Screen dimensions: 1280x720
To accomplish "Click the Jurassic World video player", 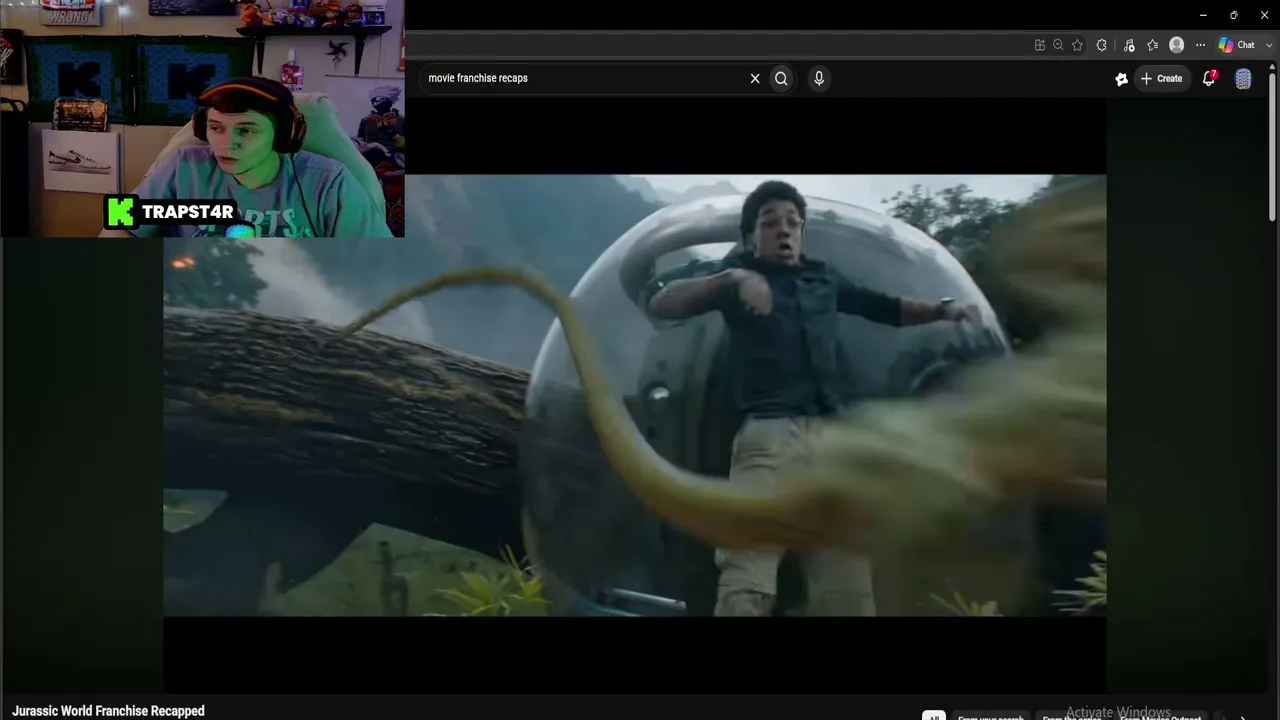I will (635, 395).
